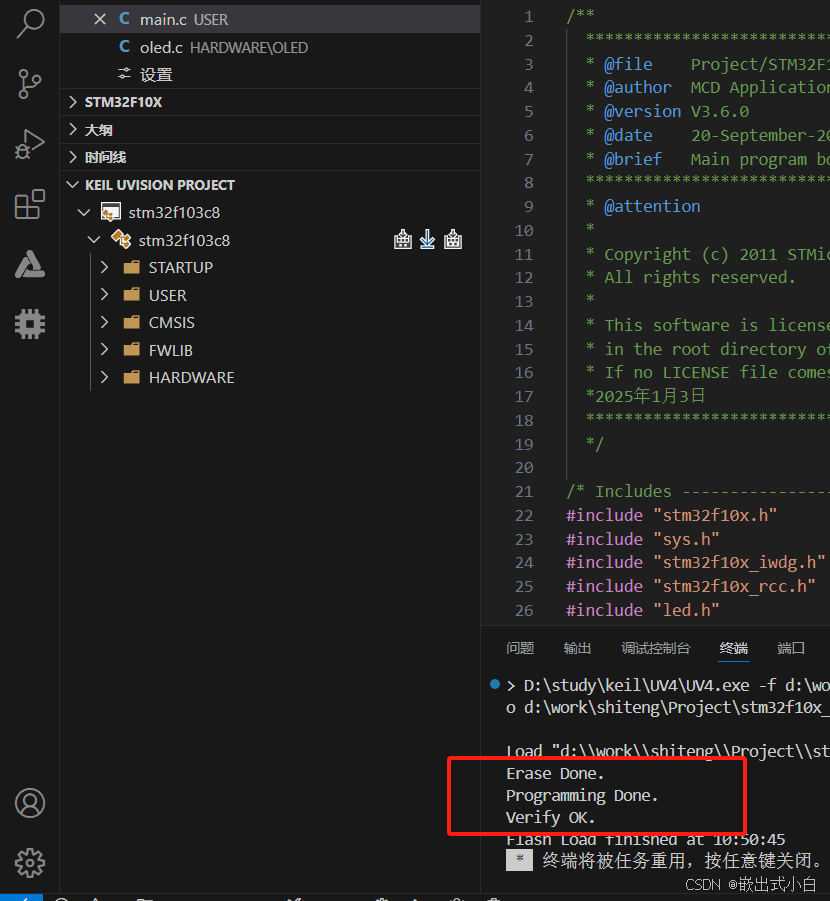This screenshot has width=830, height=901.
Task: Open the Search view in activity bar
Action: (30, 24)
